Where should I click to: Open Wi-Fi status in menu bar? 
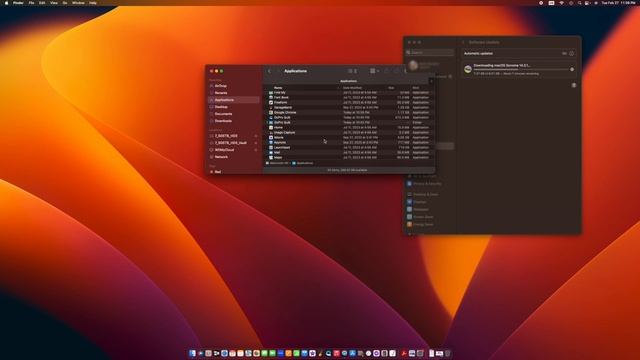(561, 3)
